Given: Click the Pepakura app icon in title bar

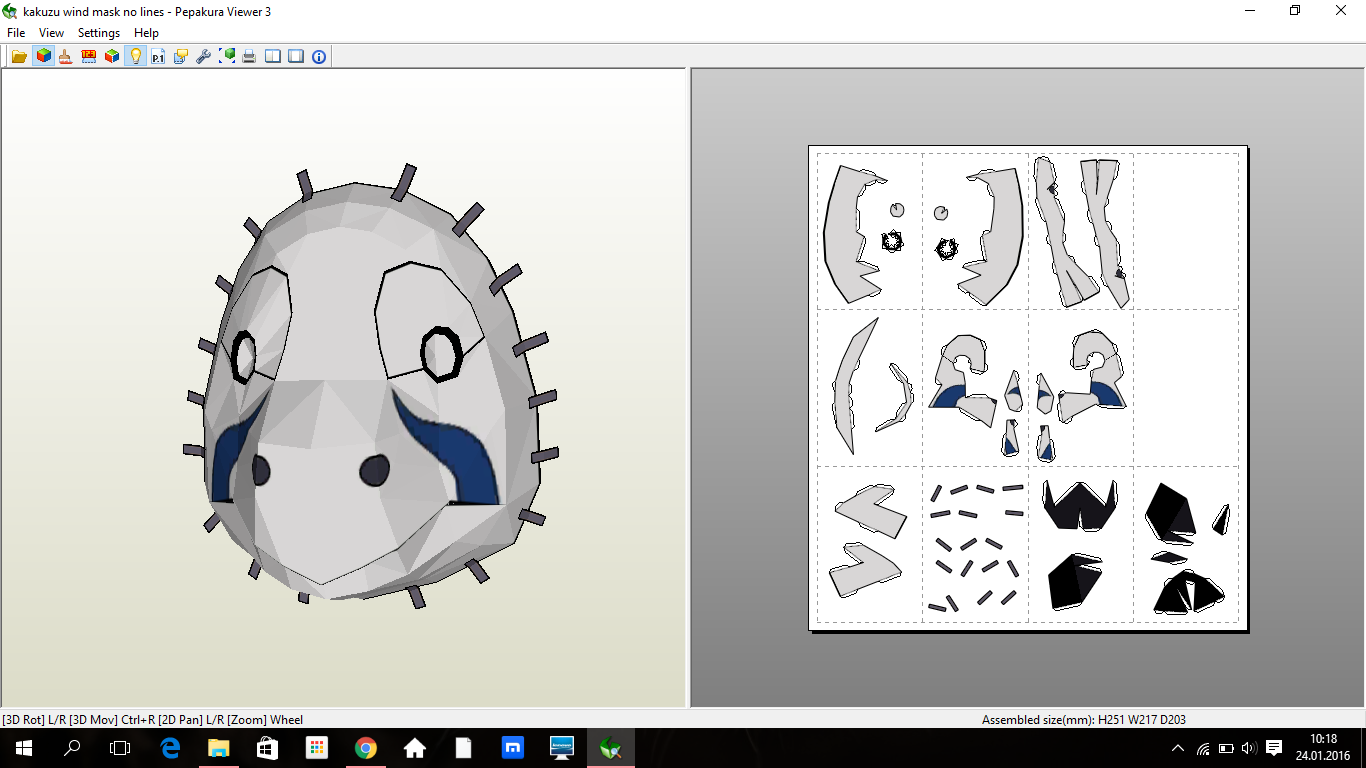Looking at the screenshot, I should (x=10, y=11).
